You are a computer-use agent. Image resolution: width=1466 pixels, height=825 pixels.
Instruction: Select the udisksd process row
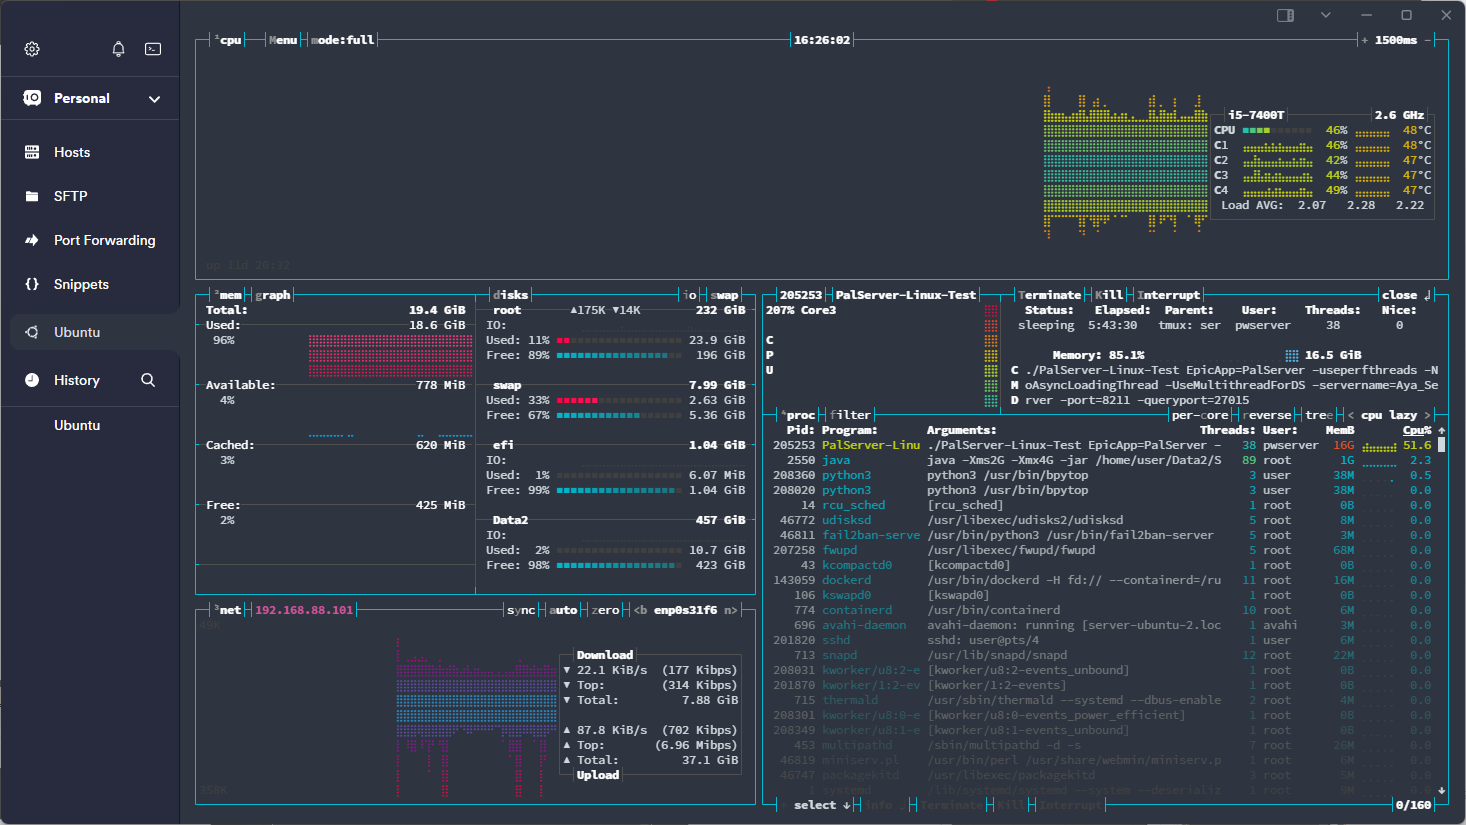[x=1102, y=520]
